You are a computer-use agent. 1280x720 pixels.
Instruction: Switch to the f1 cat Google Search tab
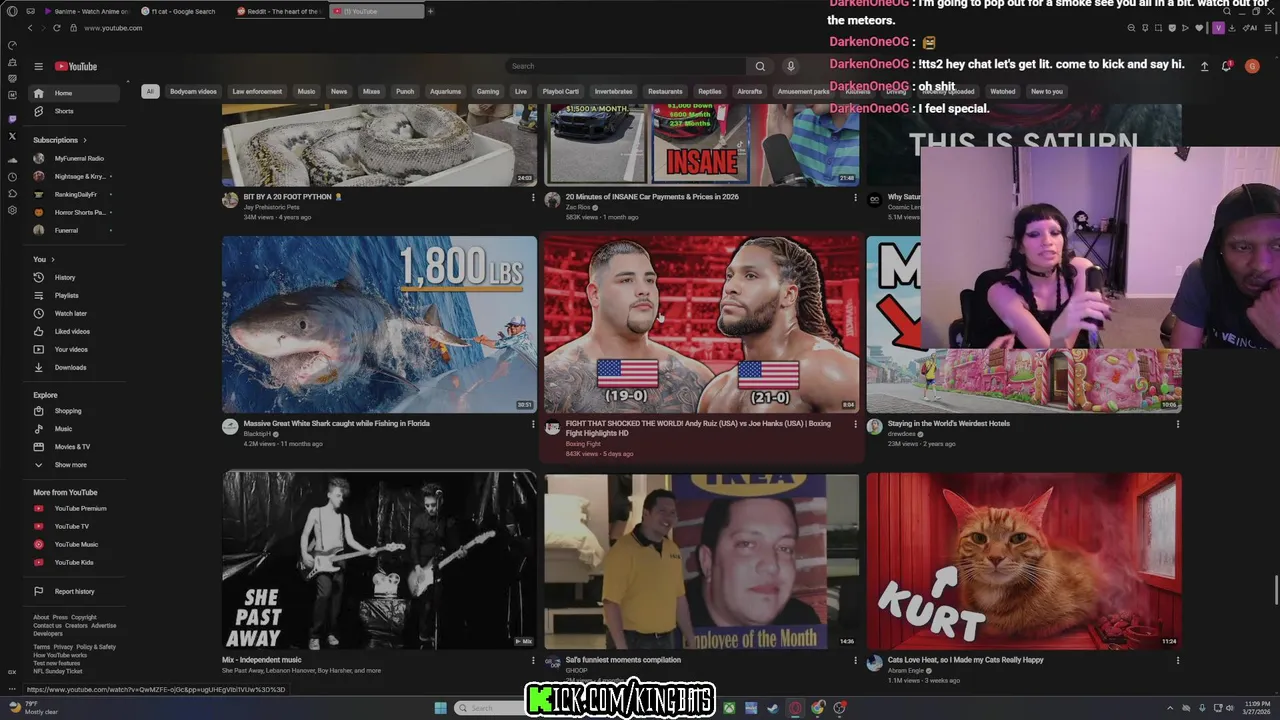(183, 11)
